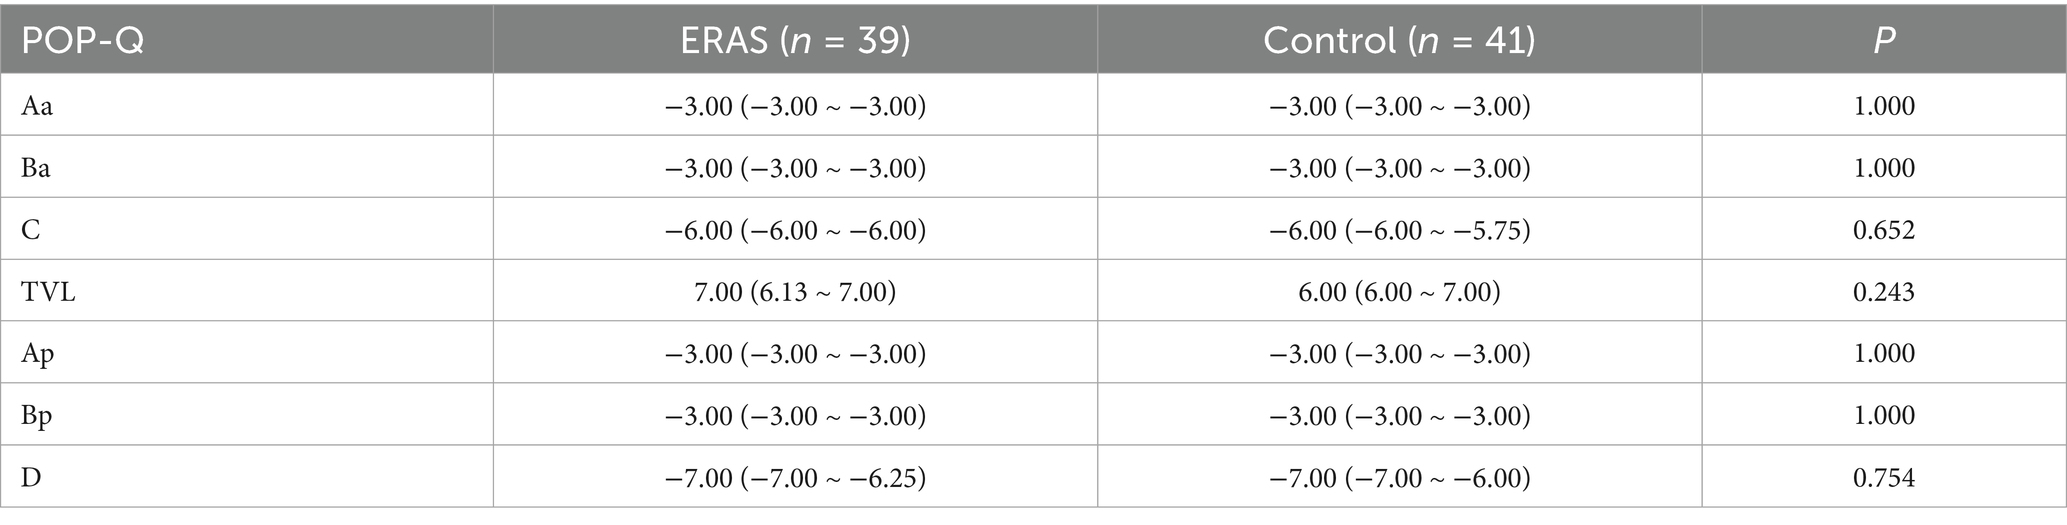Click Control value −6.00 (−6.00 ~ −5.75)
Image resolution: width=2067 pixels, height=525 pixels.
pyautogui.click(x=1399, y=230)
